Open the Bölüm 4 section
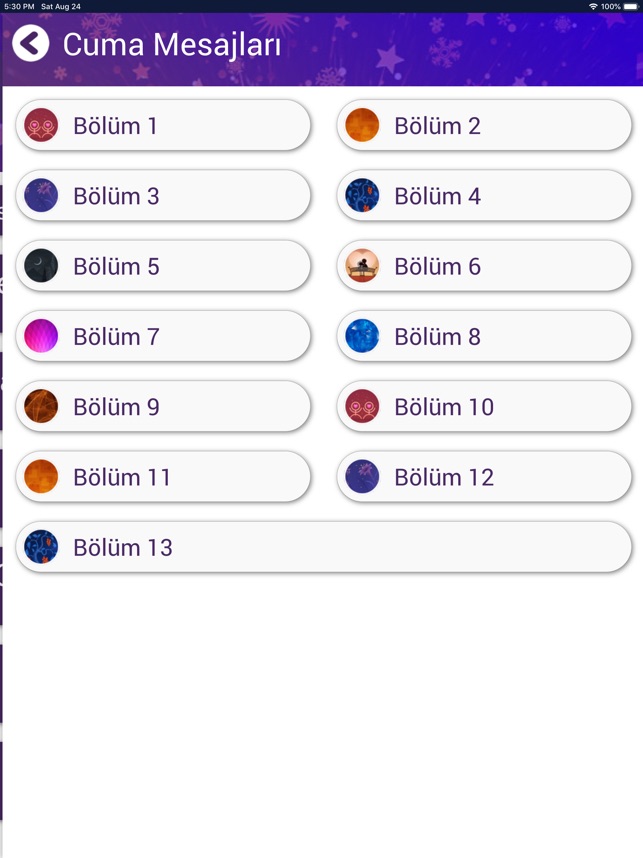The image size is (643, 858). pyautogui.click(x=484, y=195)
